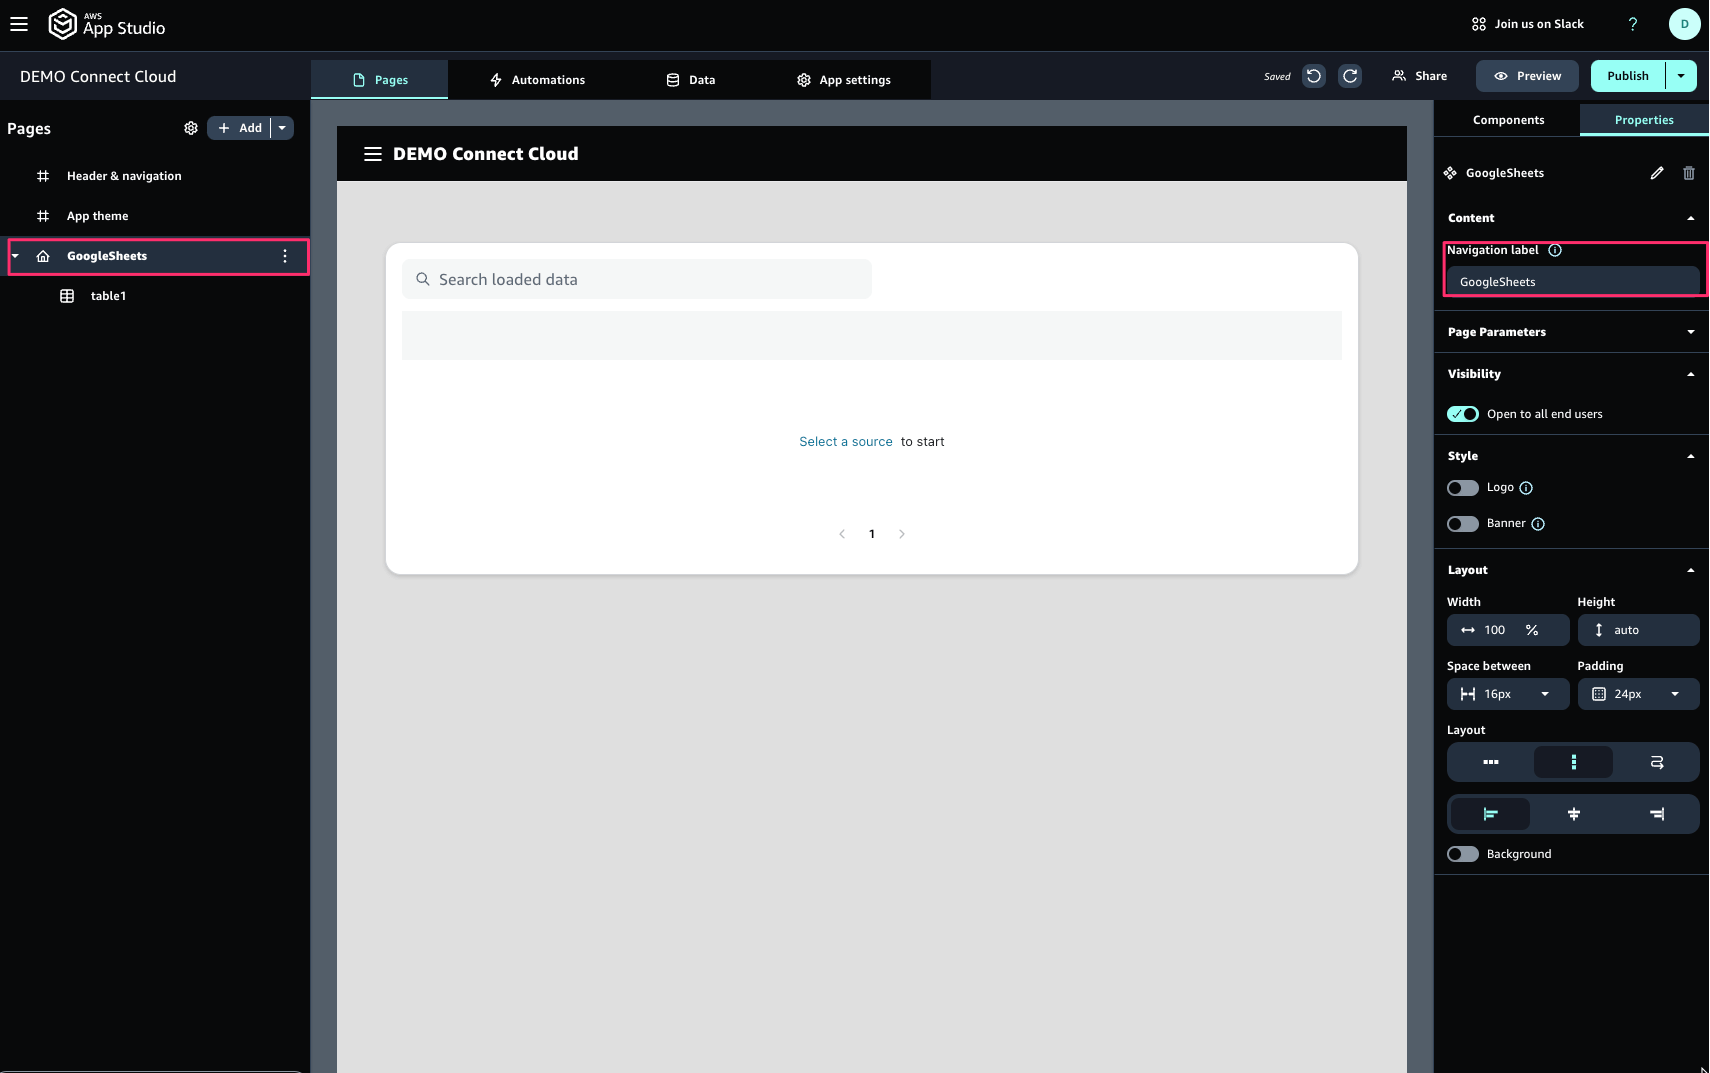The image size is (1710, 1073).
Task: Click the home icon beside GoogleSheets page
Action: (x=43, y=256)
